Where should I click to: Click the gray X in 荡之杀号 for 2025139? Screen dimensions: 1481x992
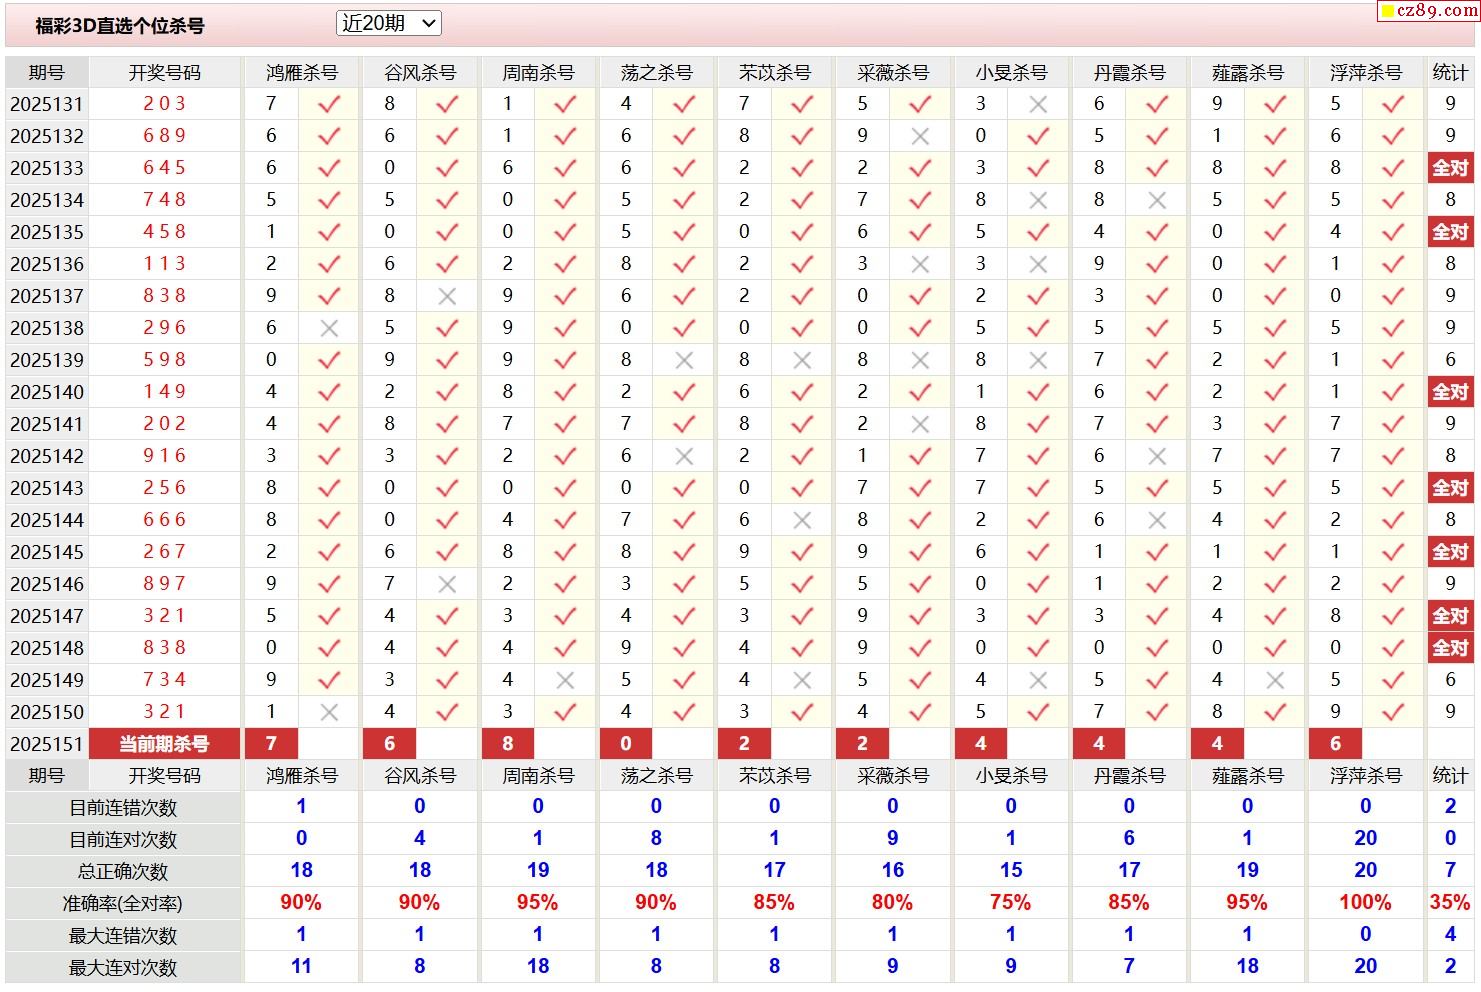(684, 360)
